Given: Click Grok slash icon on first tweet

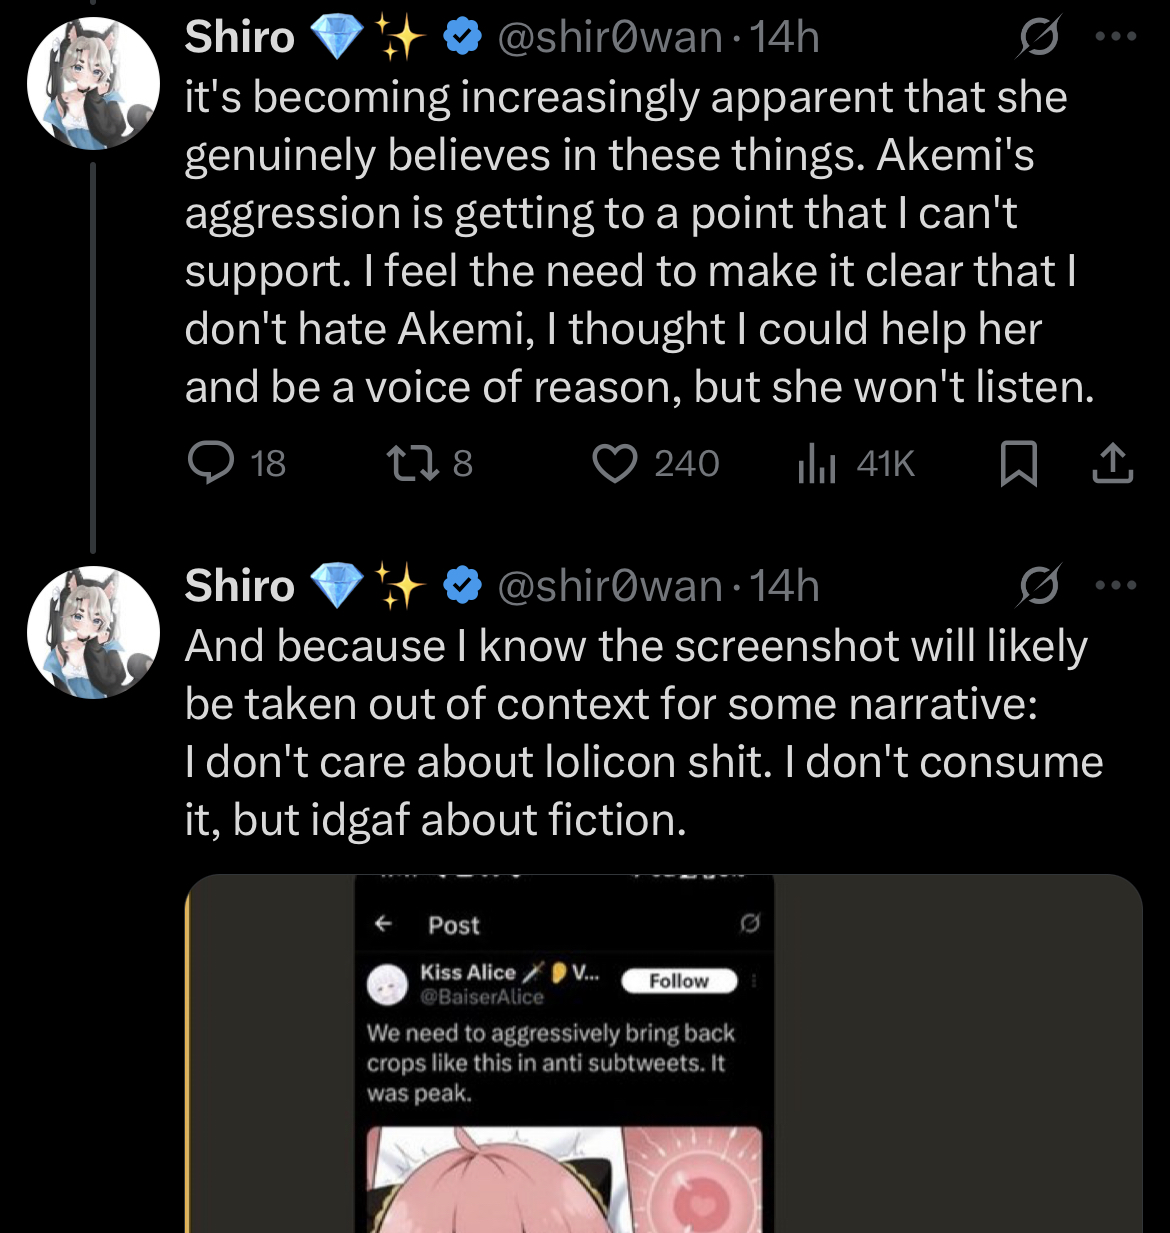Looking at the screenshot, I should [1039, 38].
